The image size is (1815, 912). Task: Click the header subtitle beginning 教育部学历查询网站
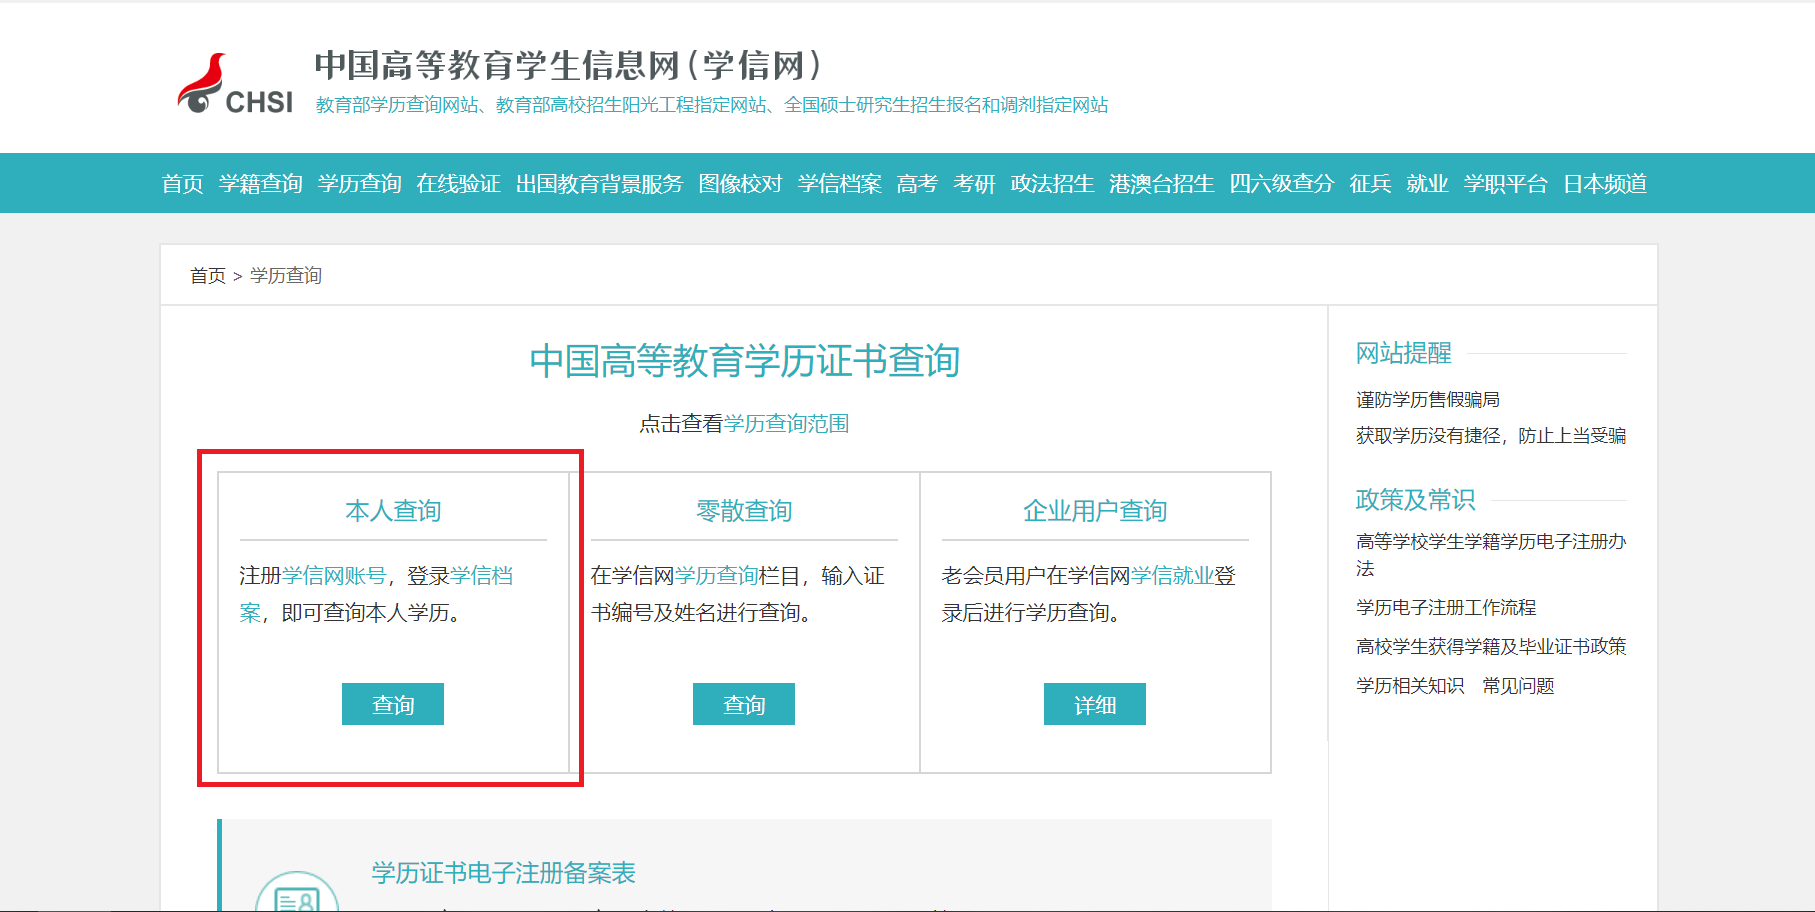[712, 105]
